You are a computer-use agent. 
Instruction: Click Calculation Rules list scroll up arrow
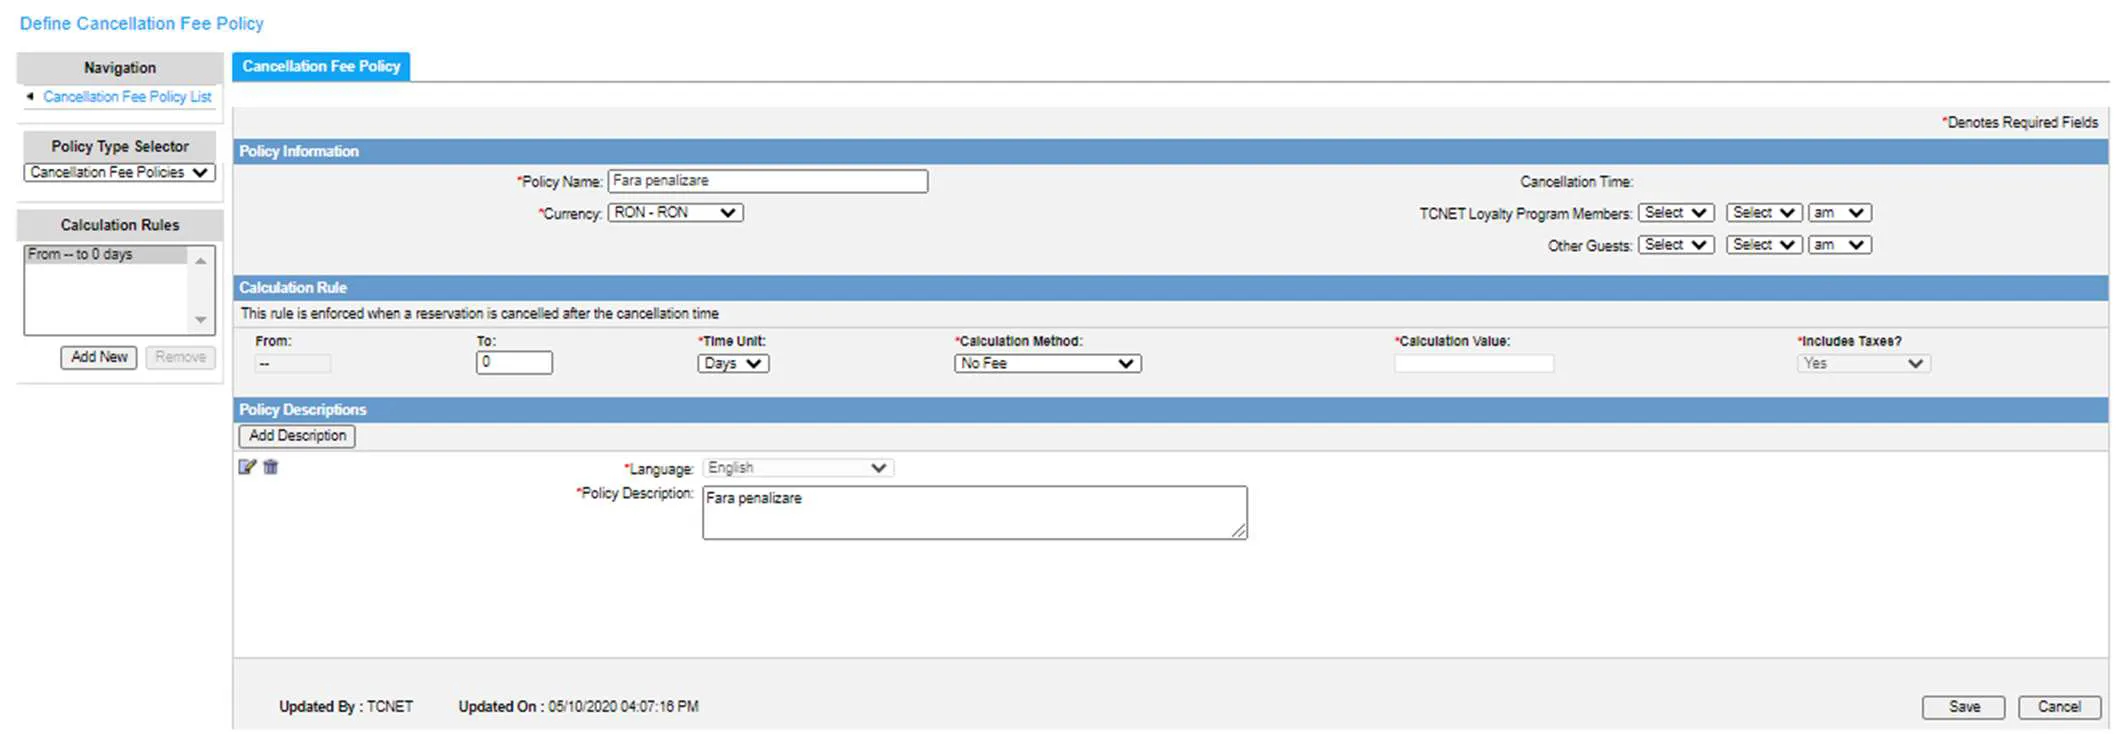[201, 261]
